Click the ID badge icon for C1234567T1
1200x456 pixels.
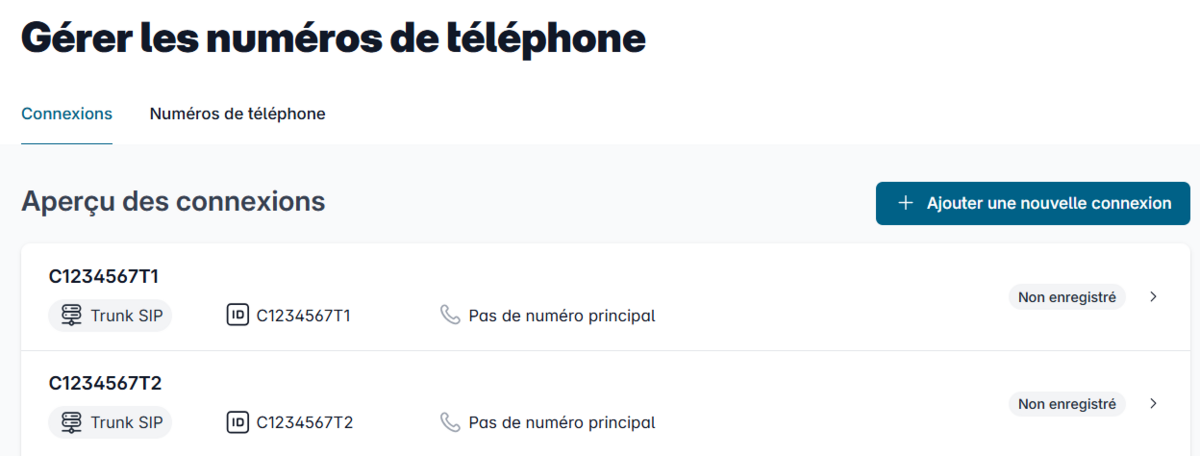(x=238, y=316)
